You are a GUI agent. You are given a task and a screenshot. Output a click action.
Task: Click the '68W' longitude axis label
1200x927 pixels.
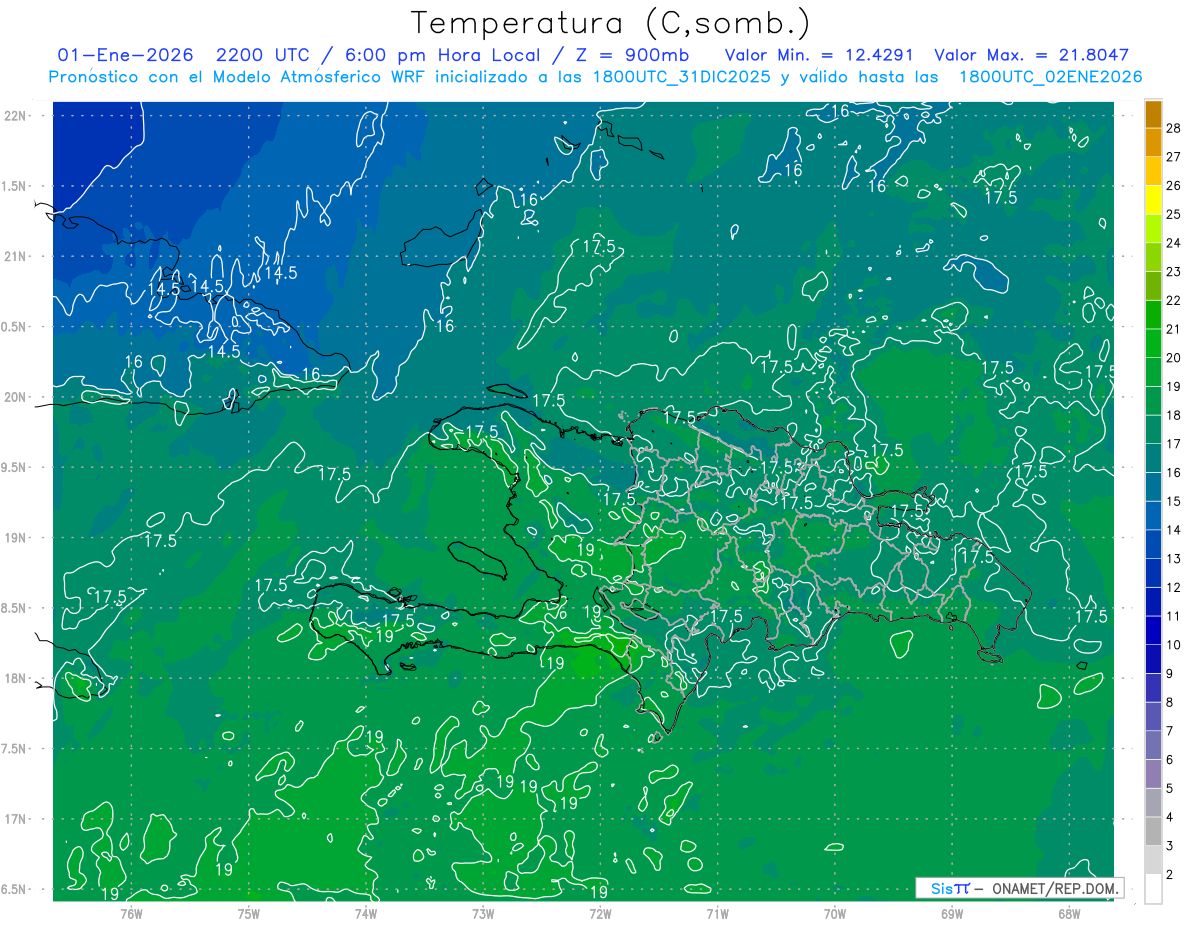coord(1069,913)
